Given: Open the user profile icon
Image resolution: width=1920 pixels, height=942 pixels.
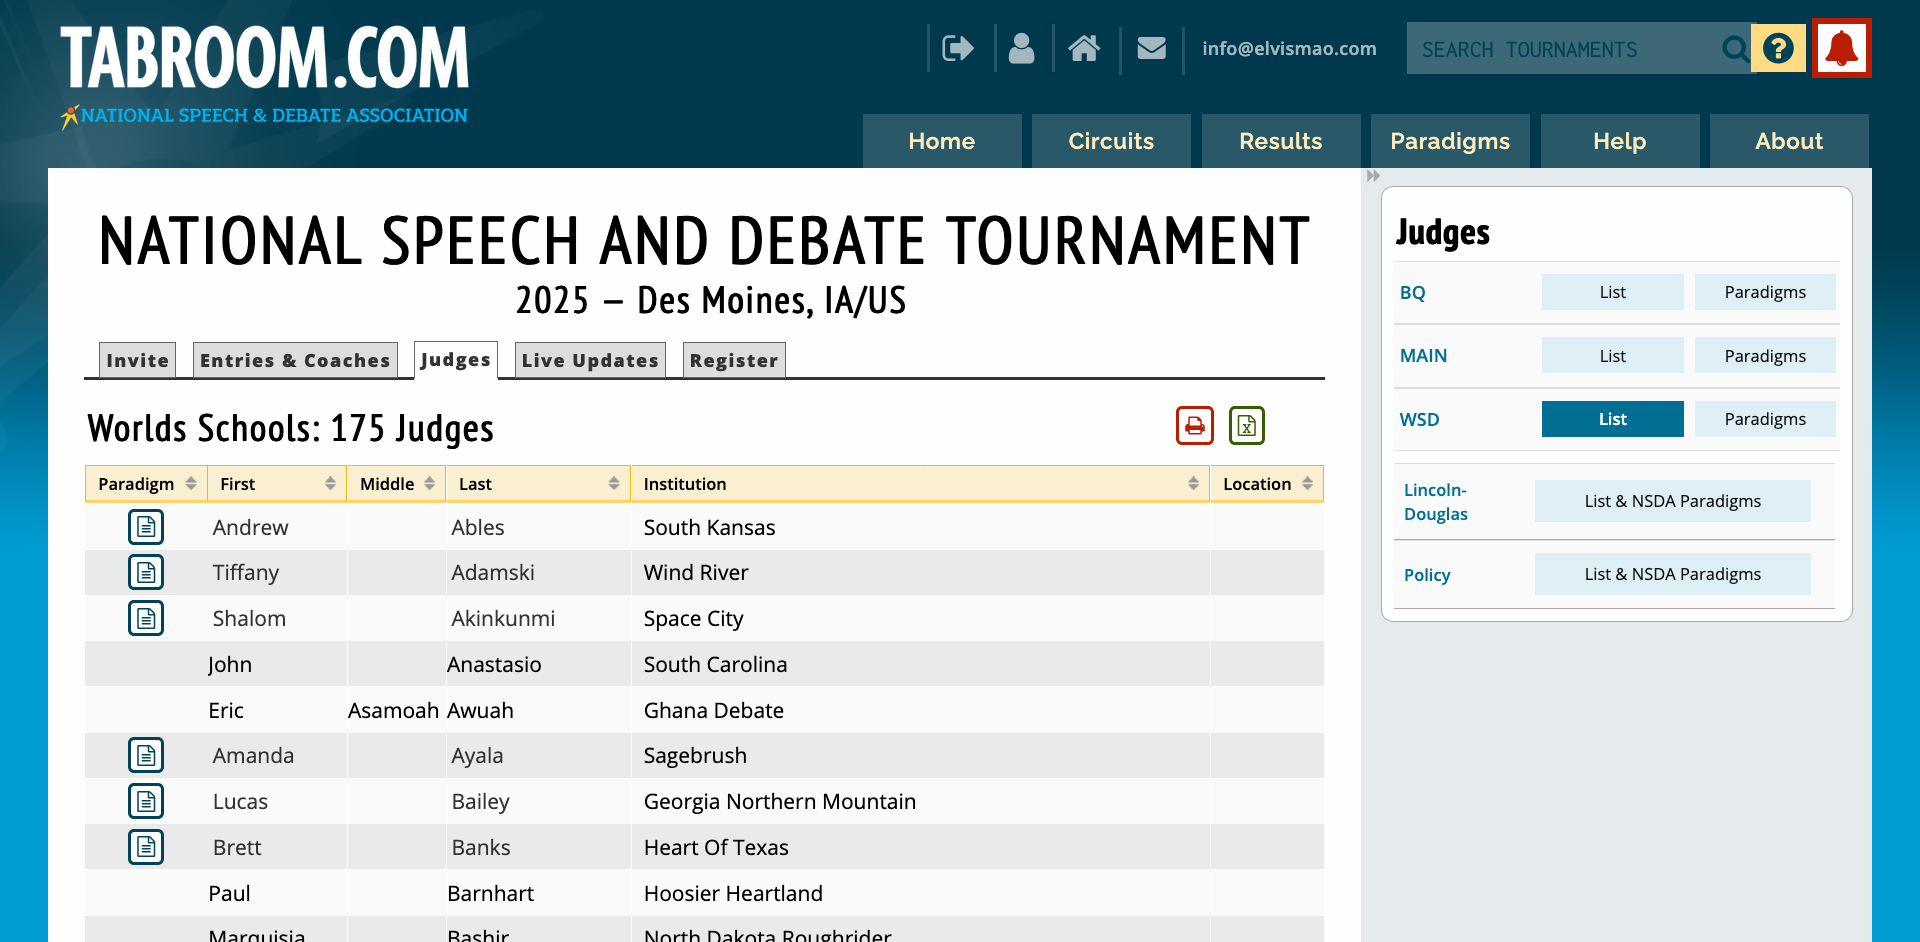Looking at the screenshot, I should click(x=1021, y=48).
